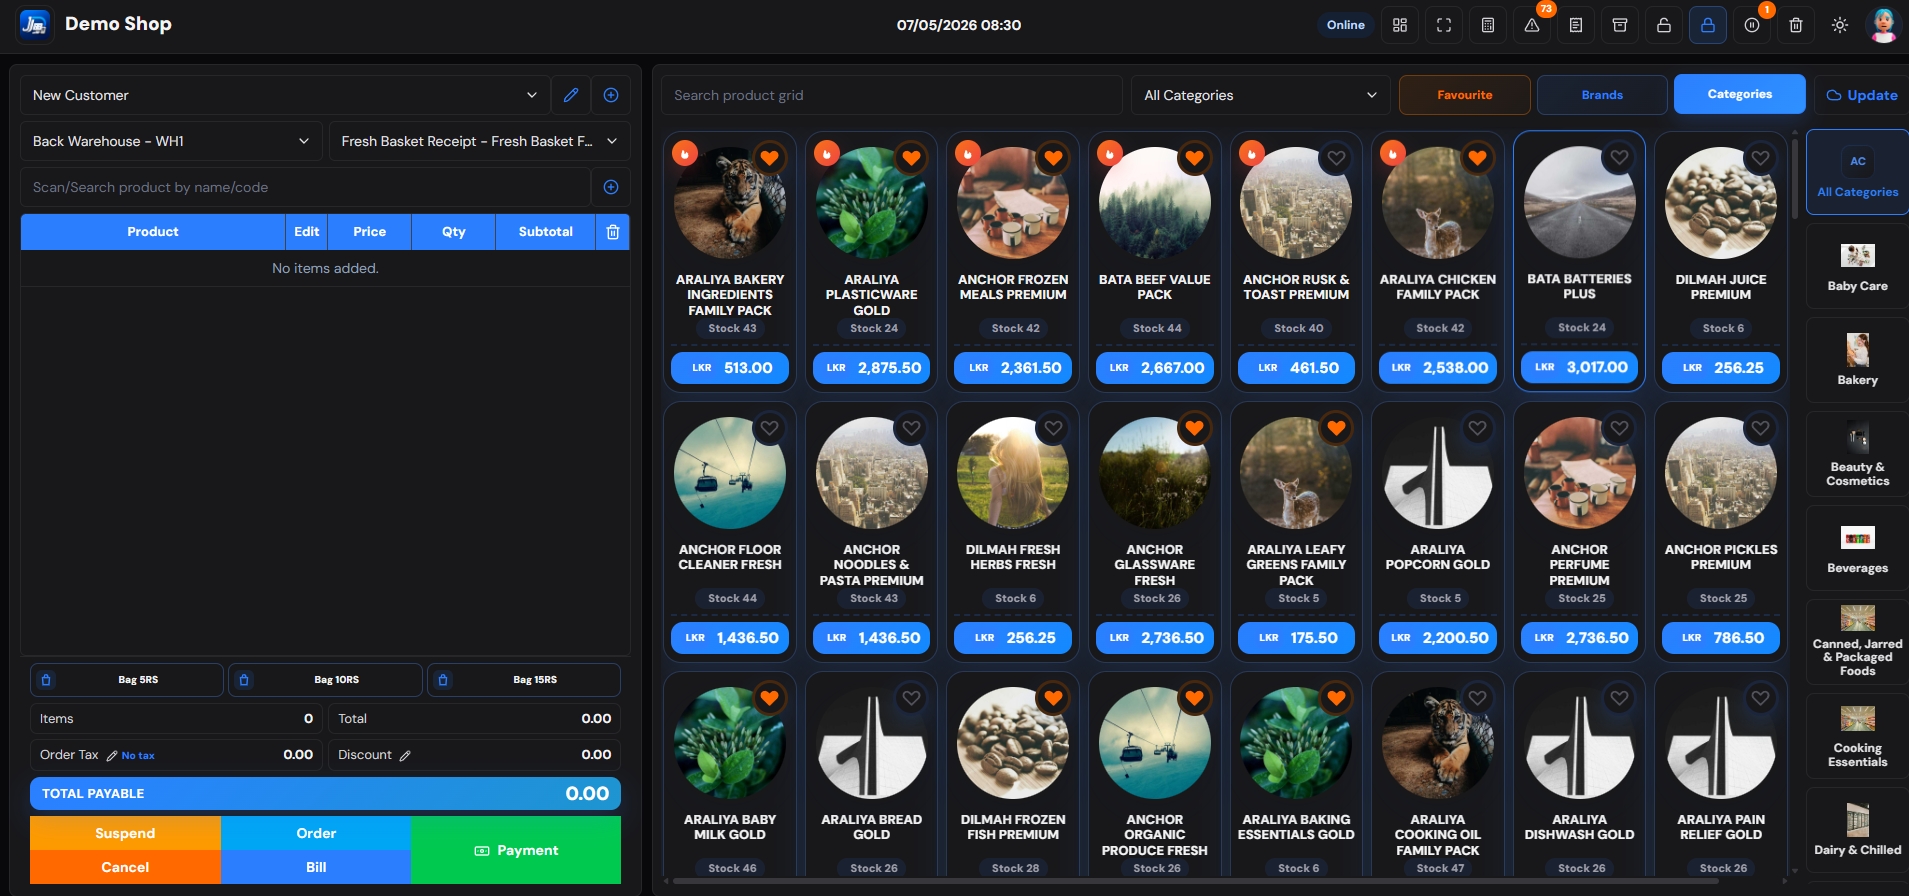
Task: Choose the Baby Care category
Action: click(1857, 267)
